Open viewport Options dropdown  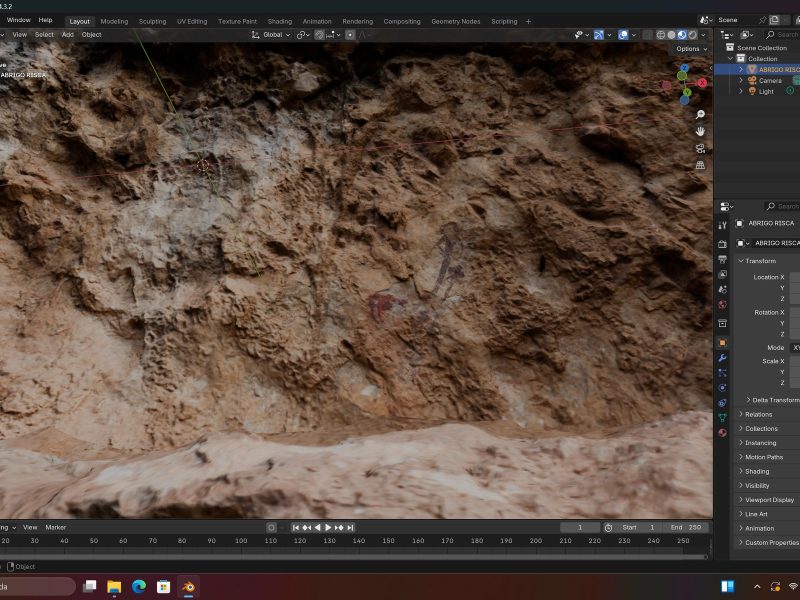[x=691, y=49]
